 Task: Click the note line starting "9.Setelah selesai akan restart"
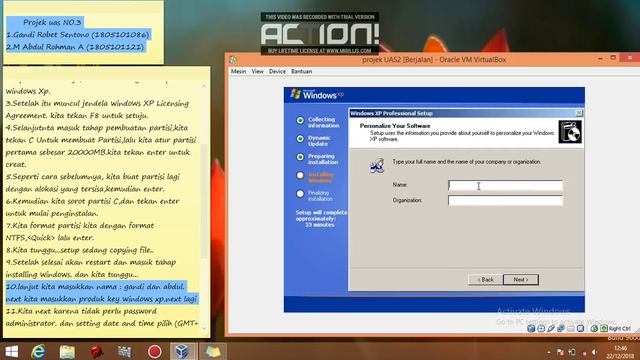tap(91, 262)
